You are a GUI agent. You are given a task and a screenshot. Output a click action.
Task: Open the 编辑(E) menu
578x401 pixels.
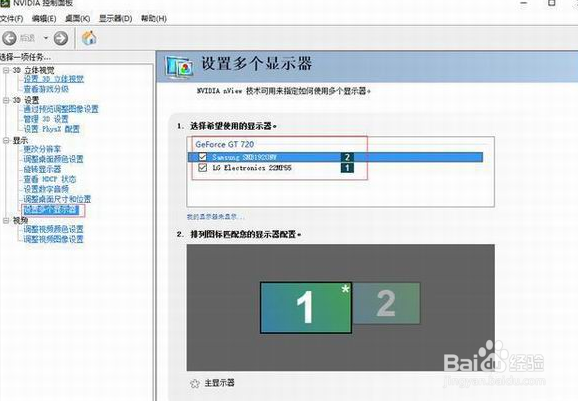(x=44, y=18)
